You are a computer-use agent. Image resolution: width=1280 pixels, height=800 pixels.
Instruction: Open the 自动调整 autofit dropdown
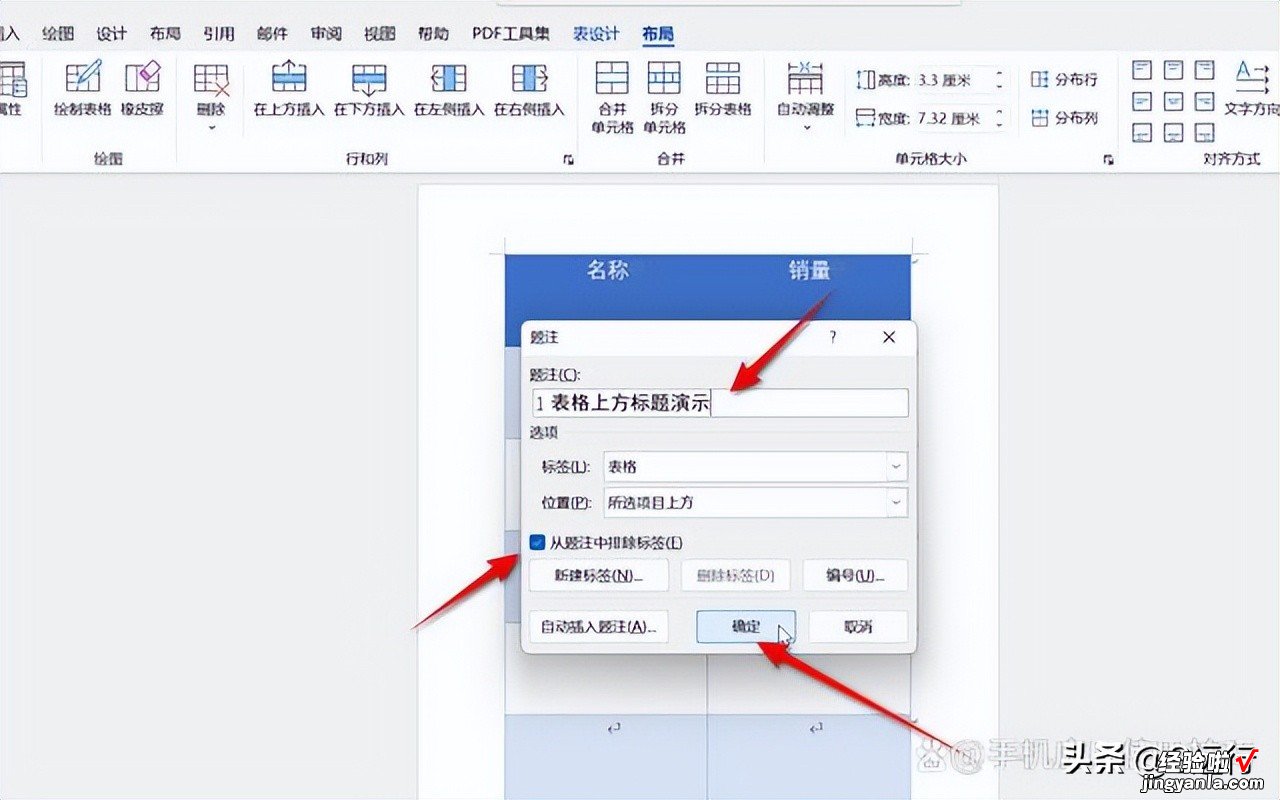click(805, 95)
